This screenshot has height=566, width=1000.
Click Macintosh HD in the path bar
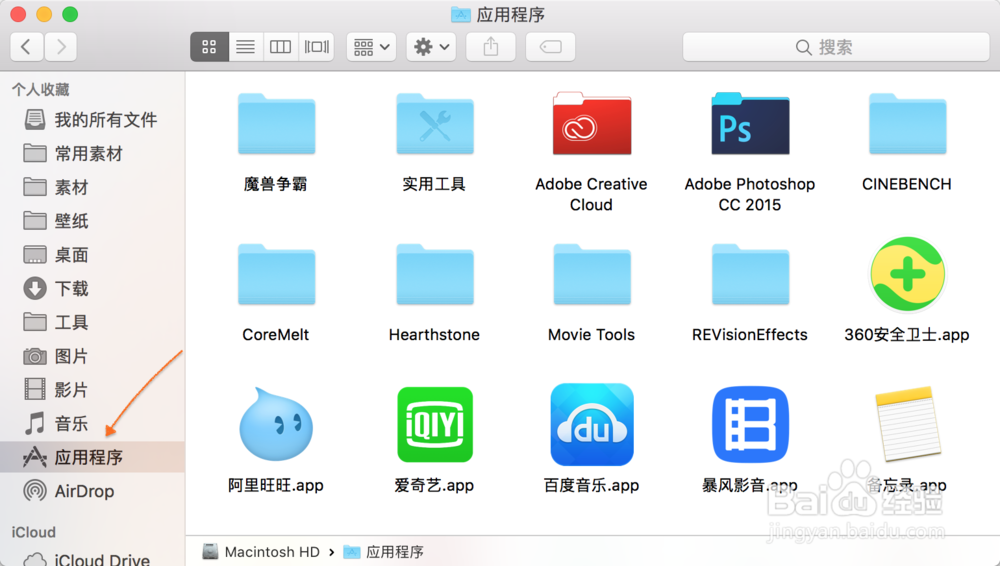pos(261,552)
